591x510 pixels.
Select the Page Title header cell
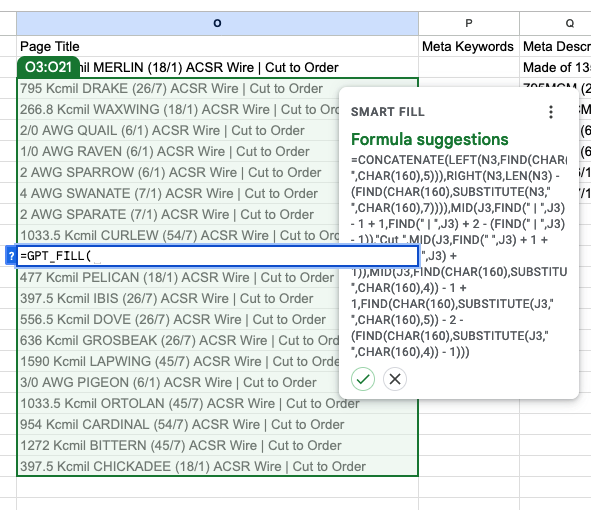[x=217, y=46]
